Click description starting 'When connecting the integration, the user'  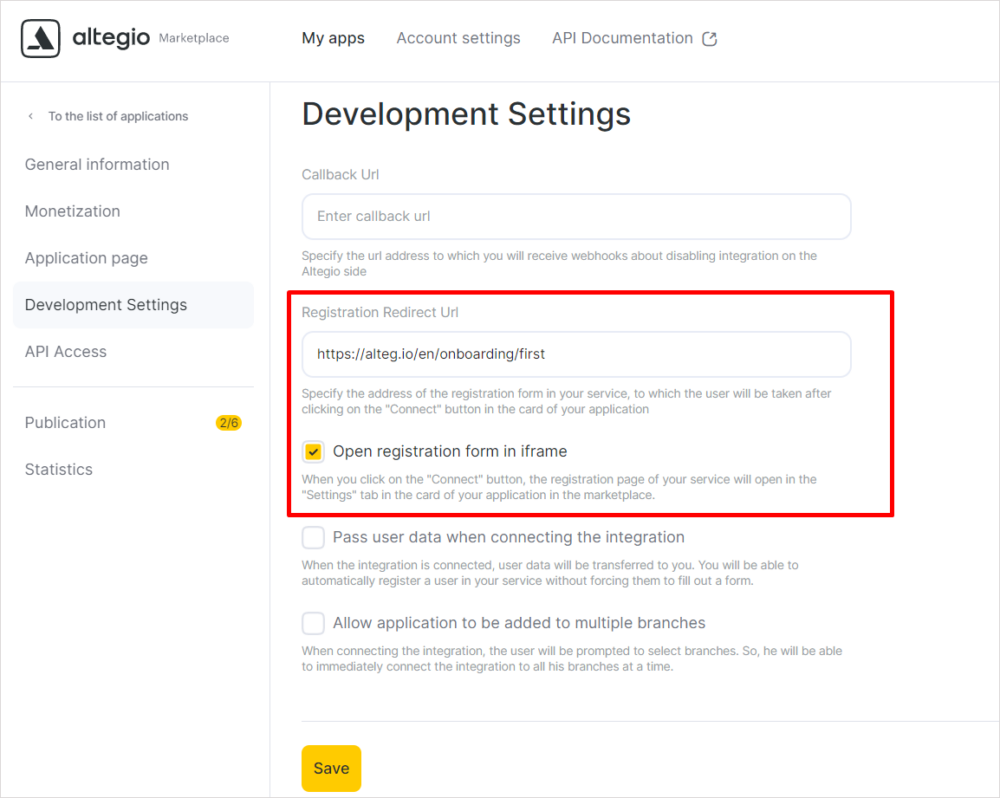tap(572, 659)
